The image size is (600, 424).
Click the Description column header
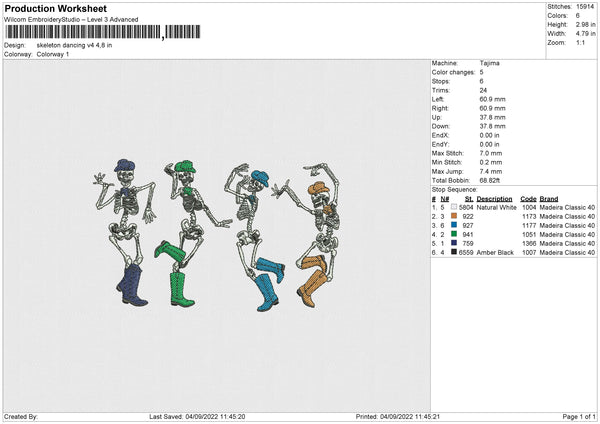(x=495, y=198)
